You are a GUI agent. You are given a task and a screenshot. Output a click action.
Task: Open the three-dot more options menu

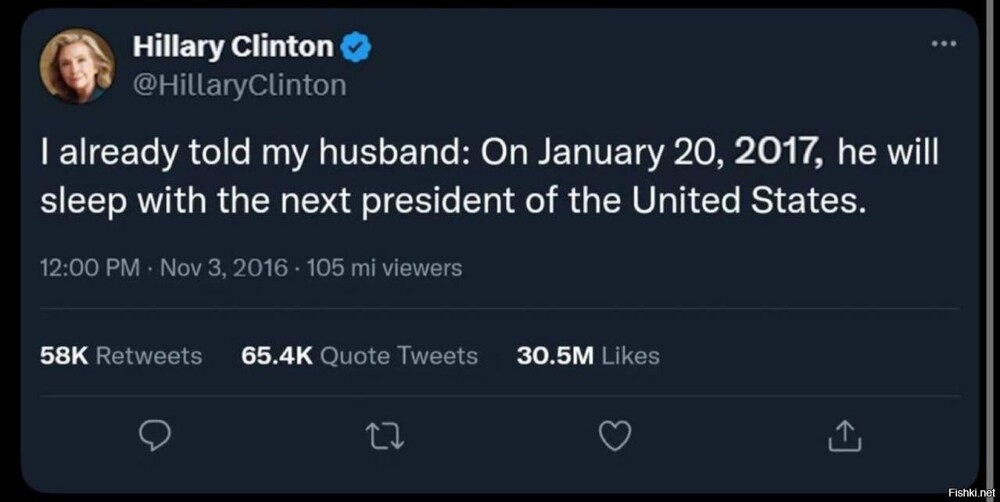tap(944, 44)
